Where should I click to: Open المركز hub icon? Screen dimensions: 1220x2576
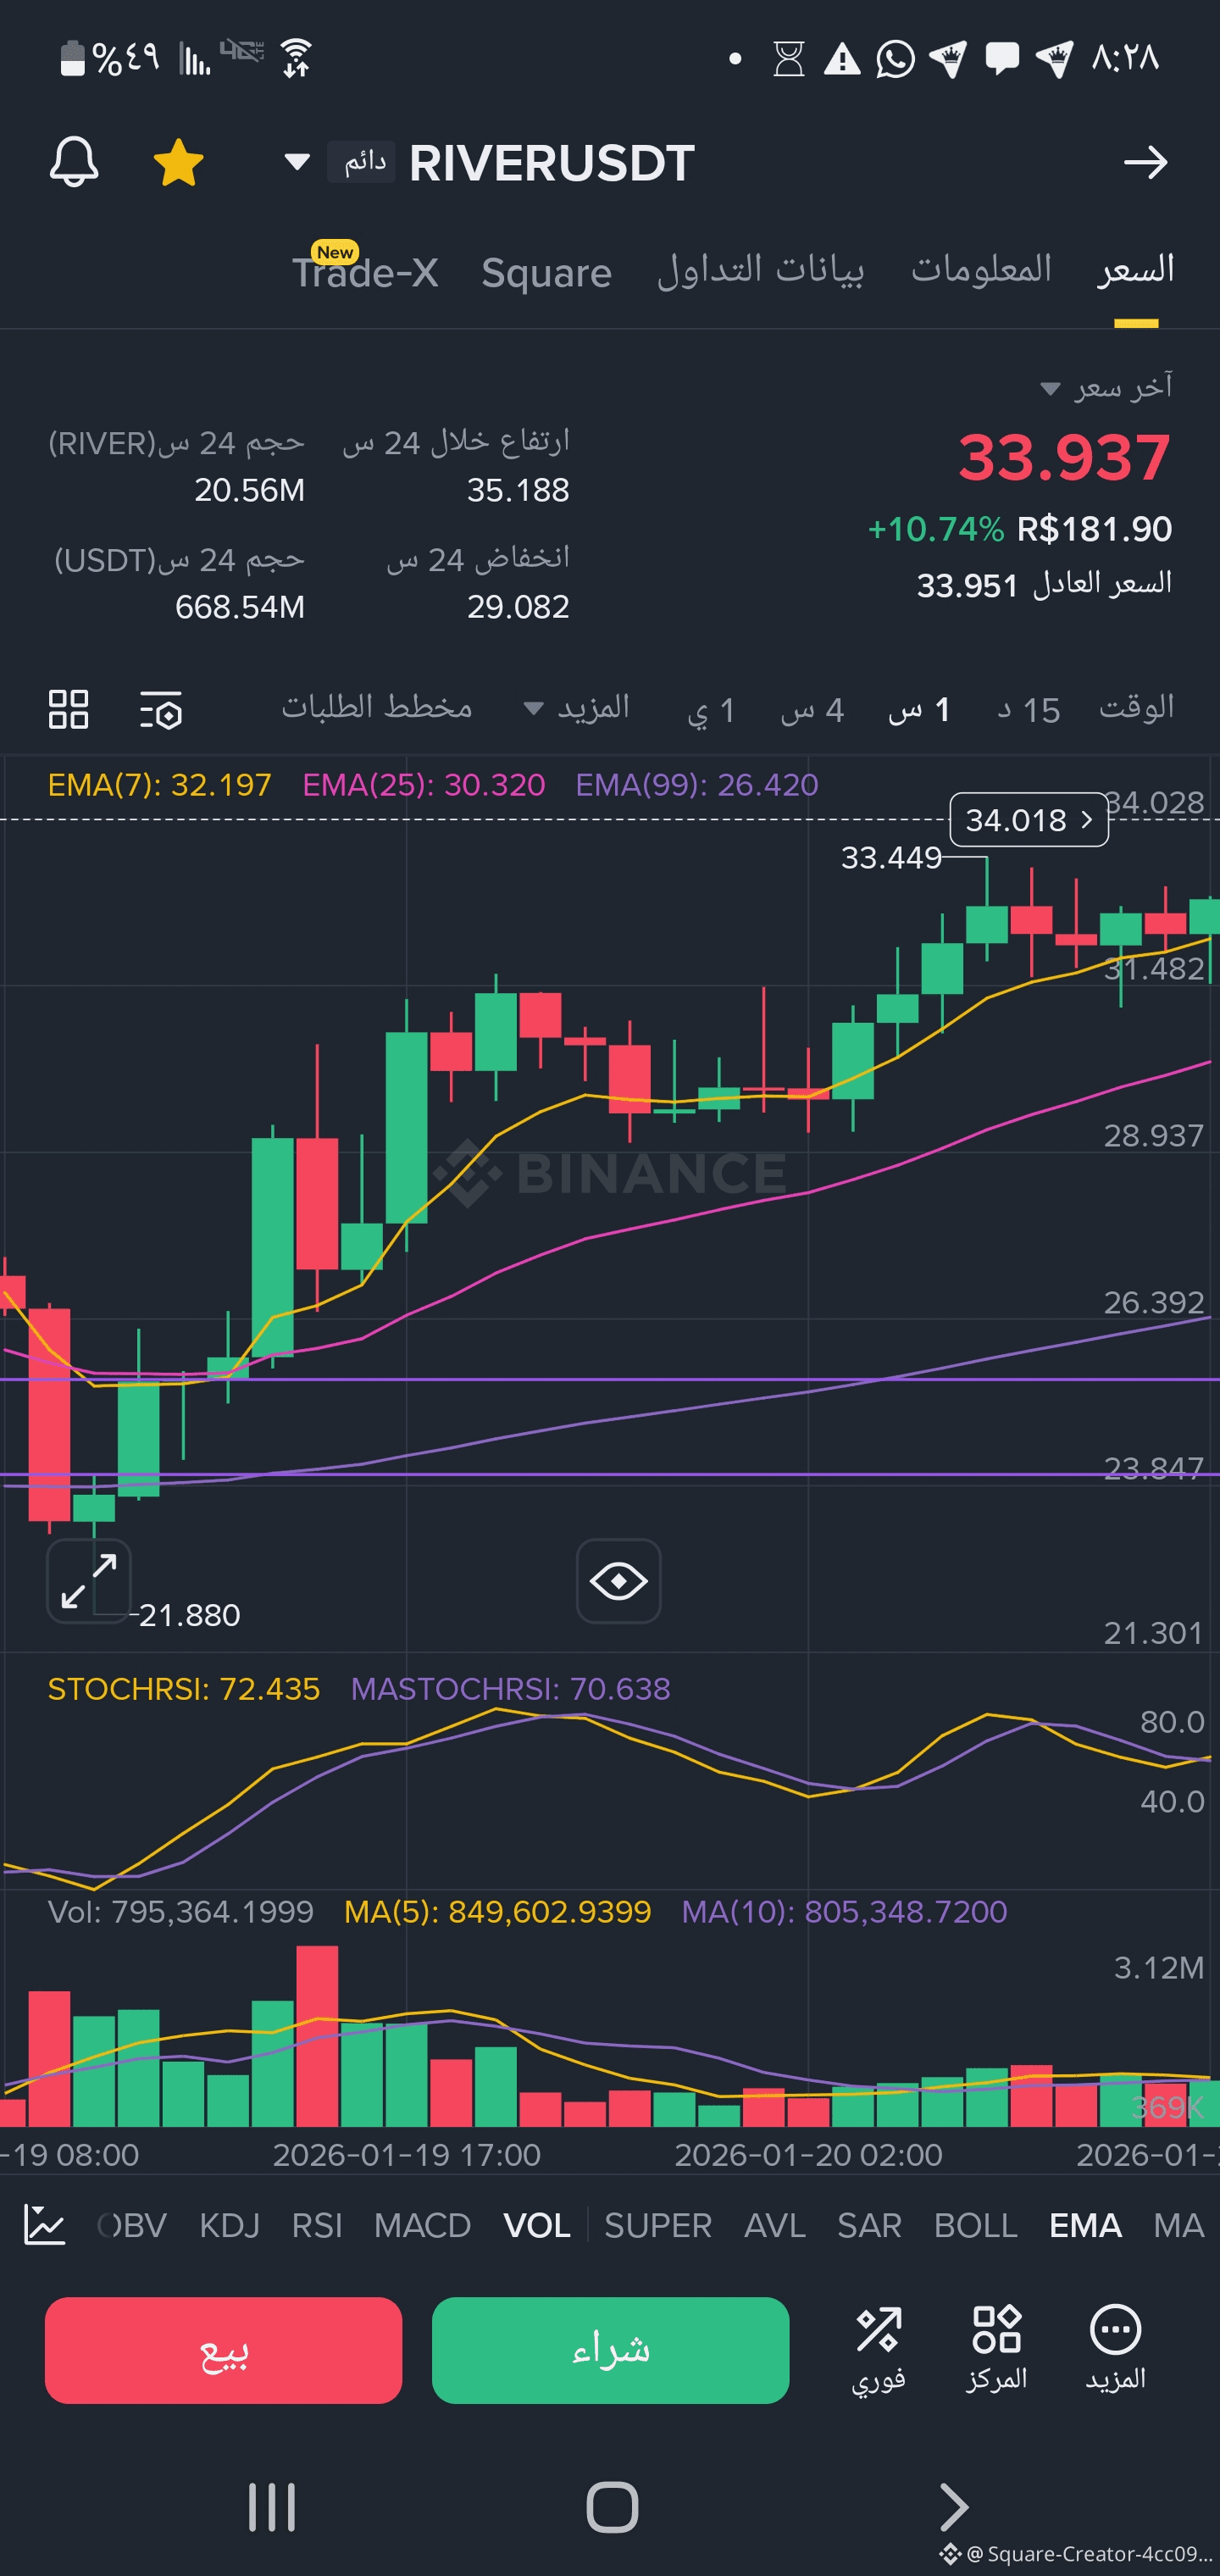tap(997, 2348)
